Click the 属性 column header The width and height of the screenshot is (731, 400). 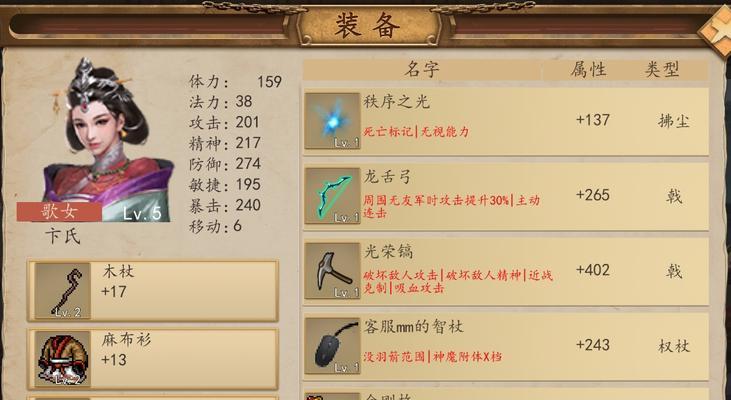point(588,70)
